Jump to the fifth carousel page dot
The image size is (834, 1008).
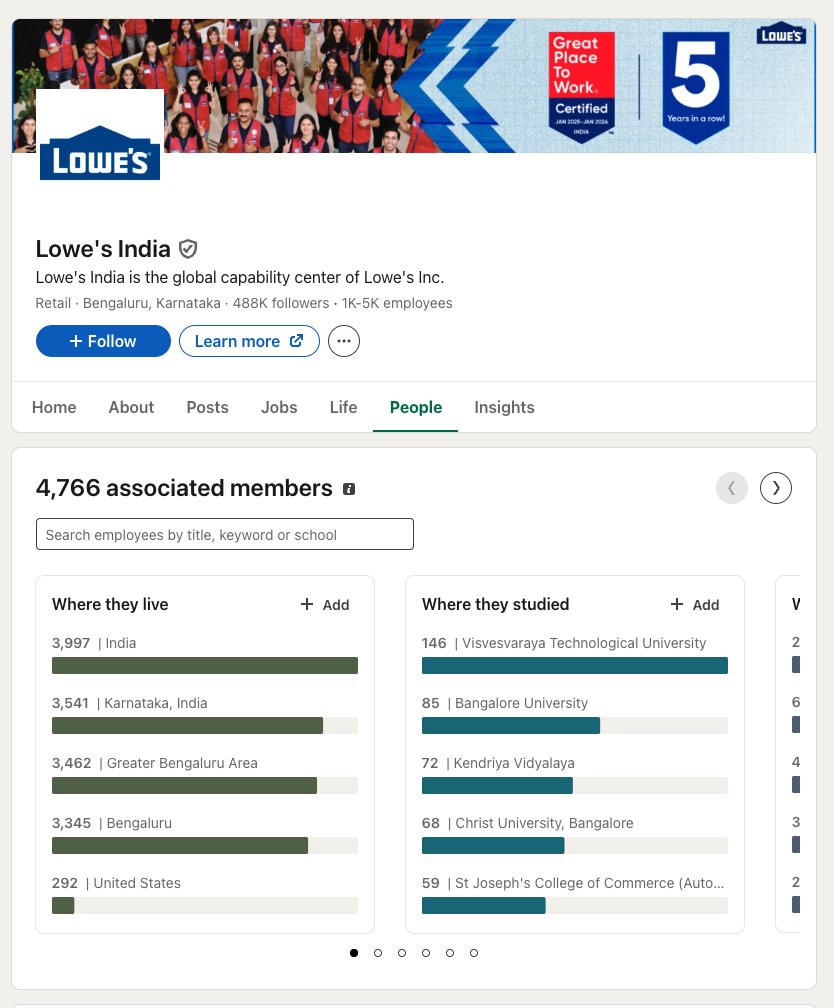click(450, 953)
